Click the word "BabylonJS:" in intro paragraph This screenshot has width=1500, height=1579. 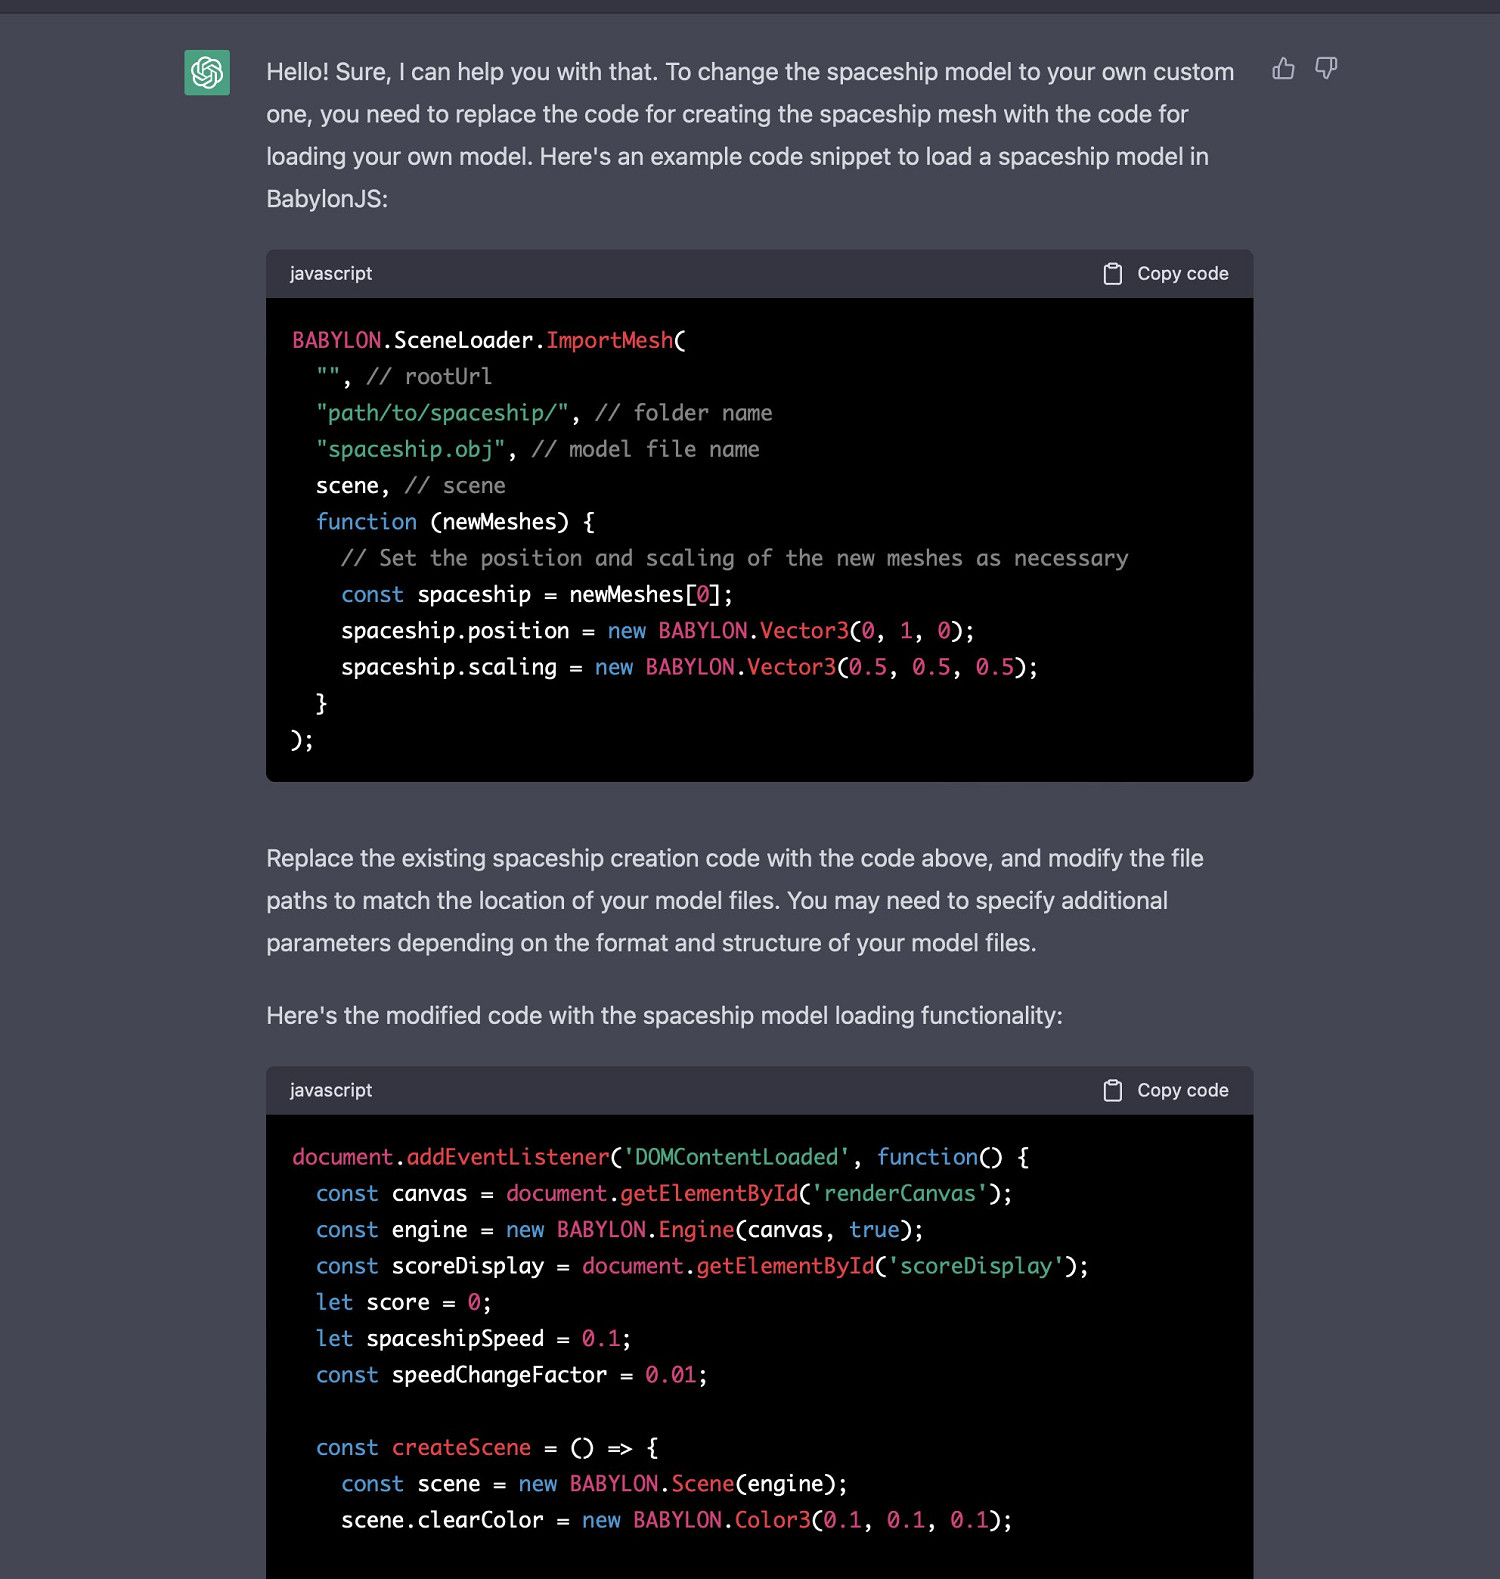(327, 199)
